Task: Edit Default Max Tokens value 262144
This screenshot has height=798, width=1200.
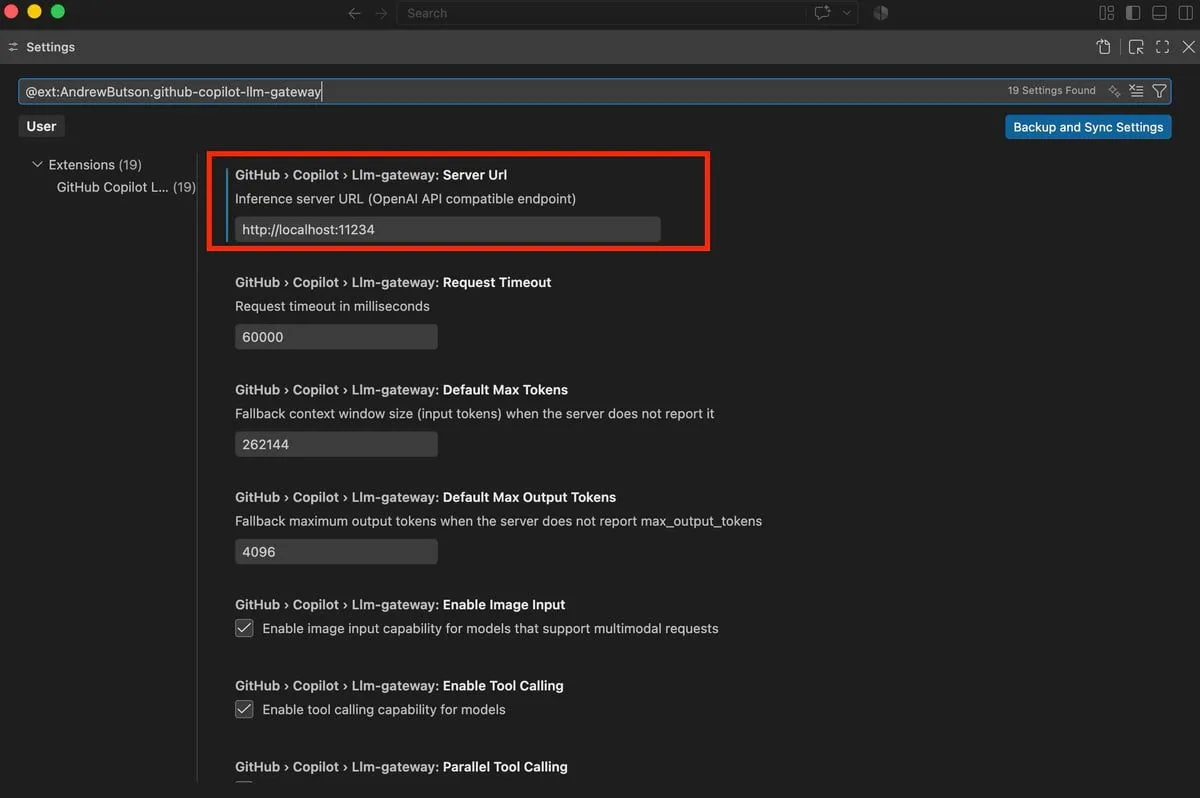Action: pyautogui.click(x=336, y=444)
